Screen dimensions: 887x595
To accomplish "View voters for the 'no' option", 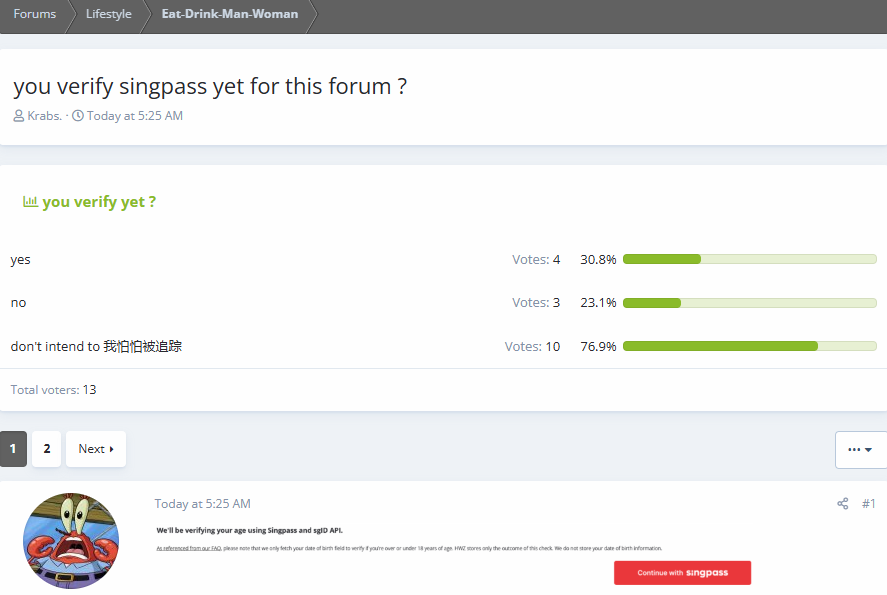I will pyautogui.click(x=536, y=303).
